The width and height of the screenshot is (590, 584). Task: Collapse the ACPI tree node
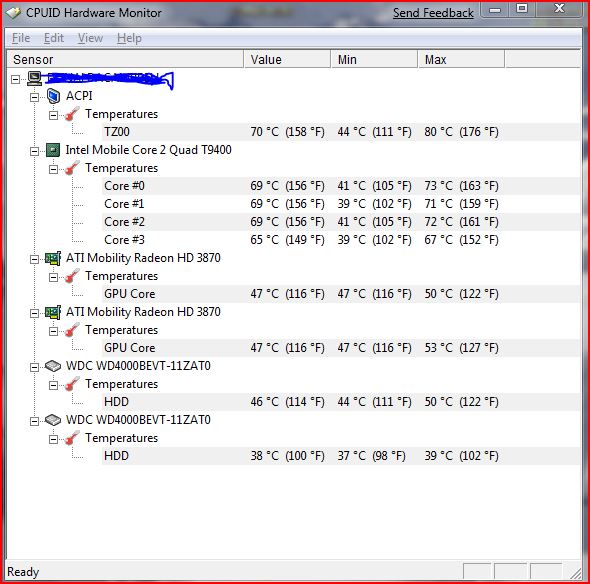coord(35,97)
